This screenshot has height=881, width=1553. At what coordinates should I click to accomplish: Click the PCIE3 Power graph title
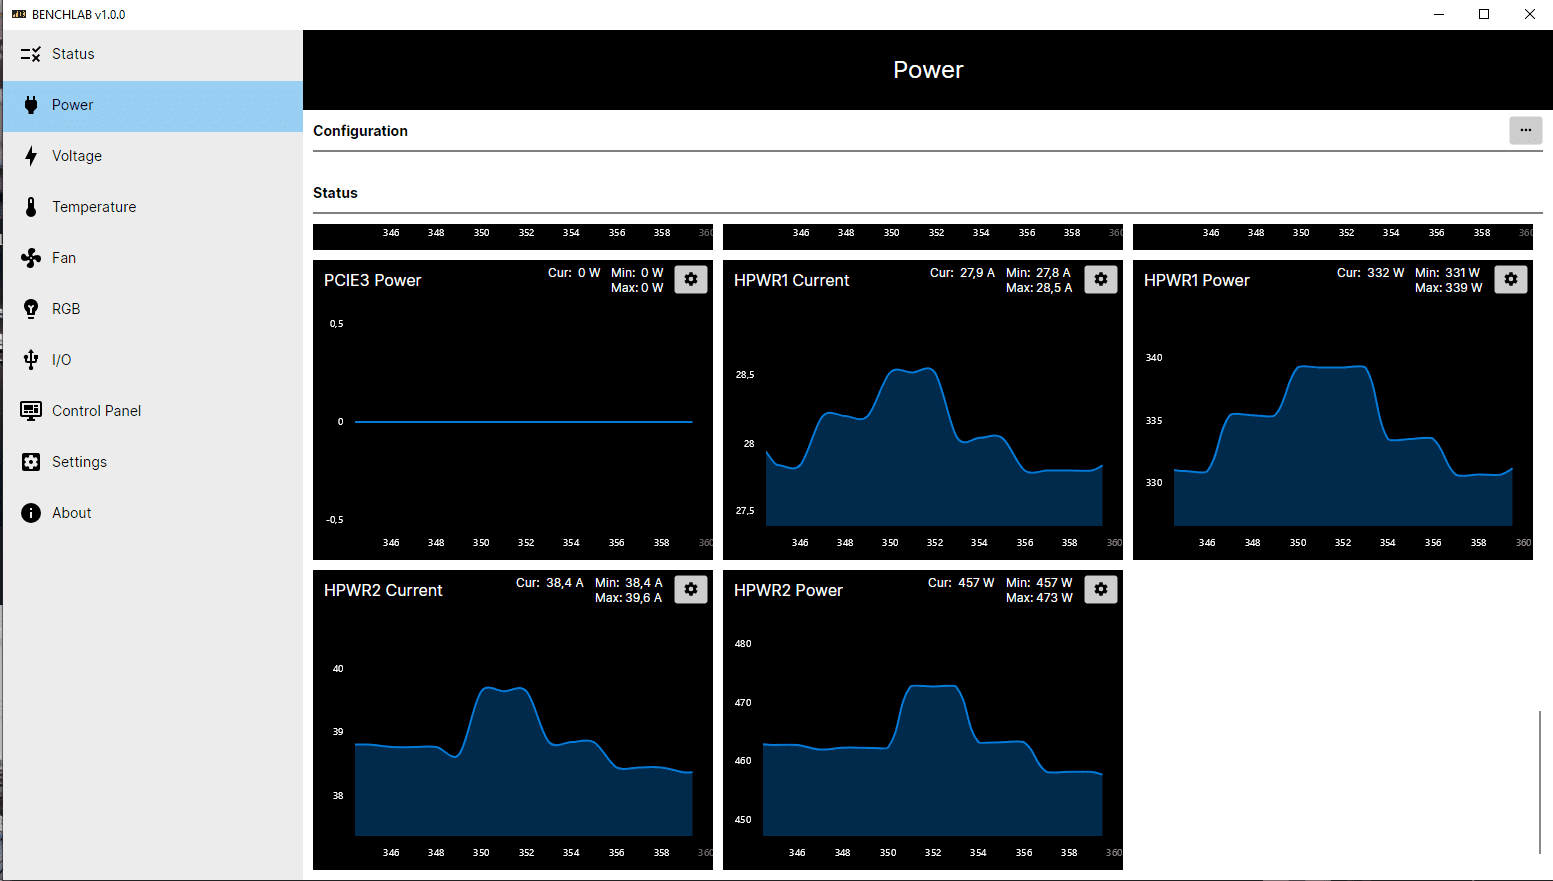point(372,281)
